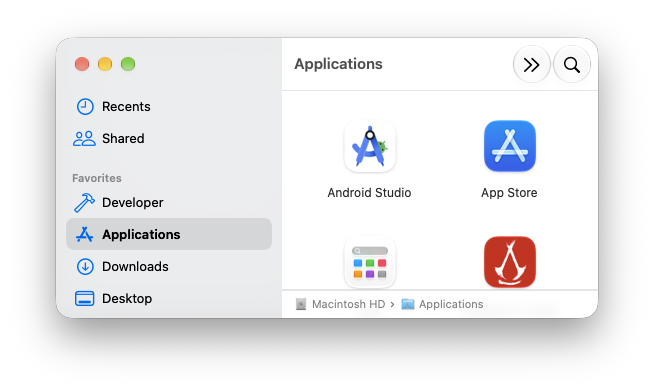Select Applications in the sidebar

pos(169,234)
